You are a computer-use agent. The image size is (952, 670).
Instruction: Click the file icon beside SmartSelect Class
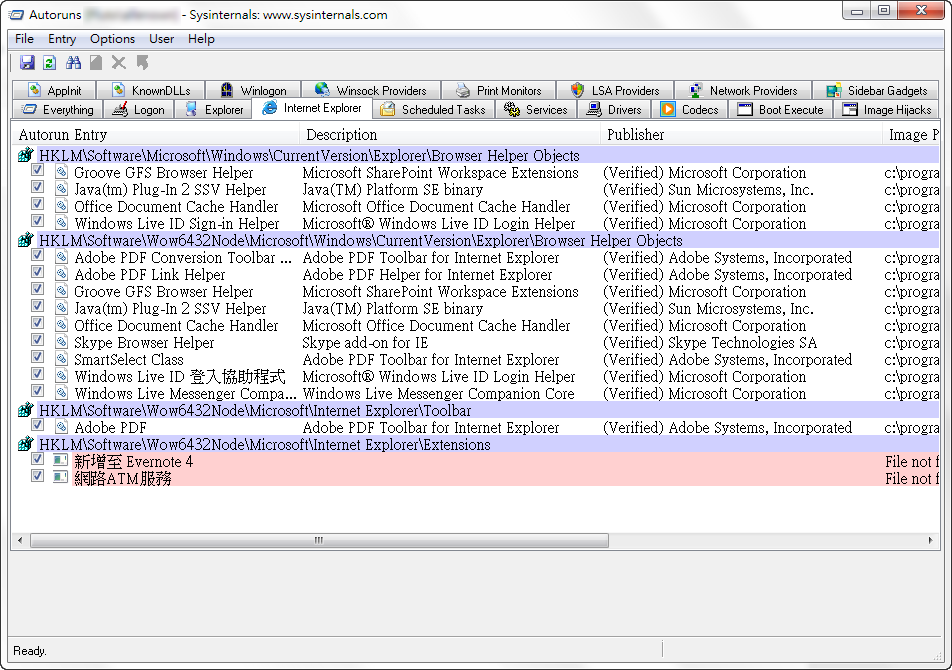(x=61, y=359)
